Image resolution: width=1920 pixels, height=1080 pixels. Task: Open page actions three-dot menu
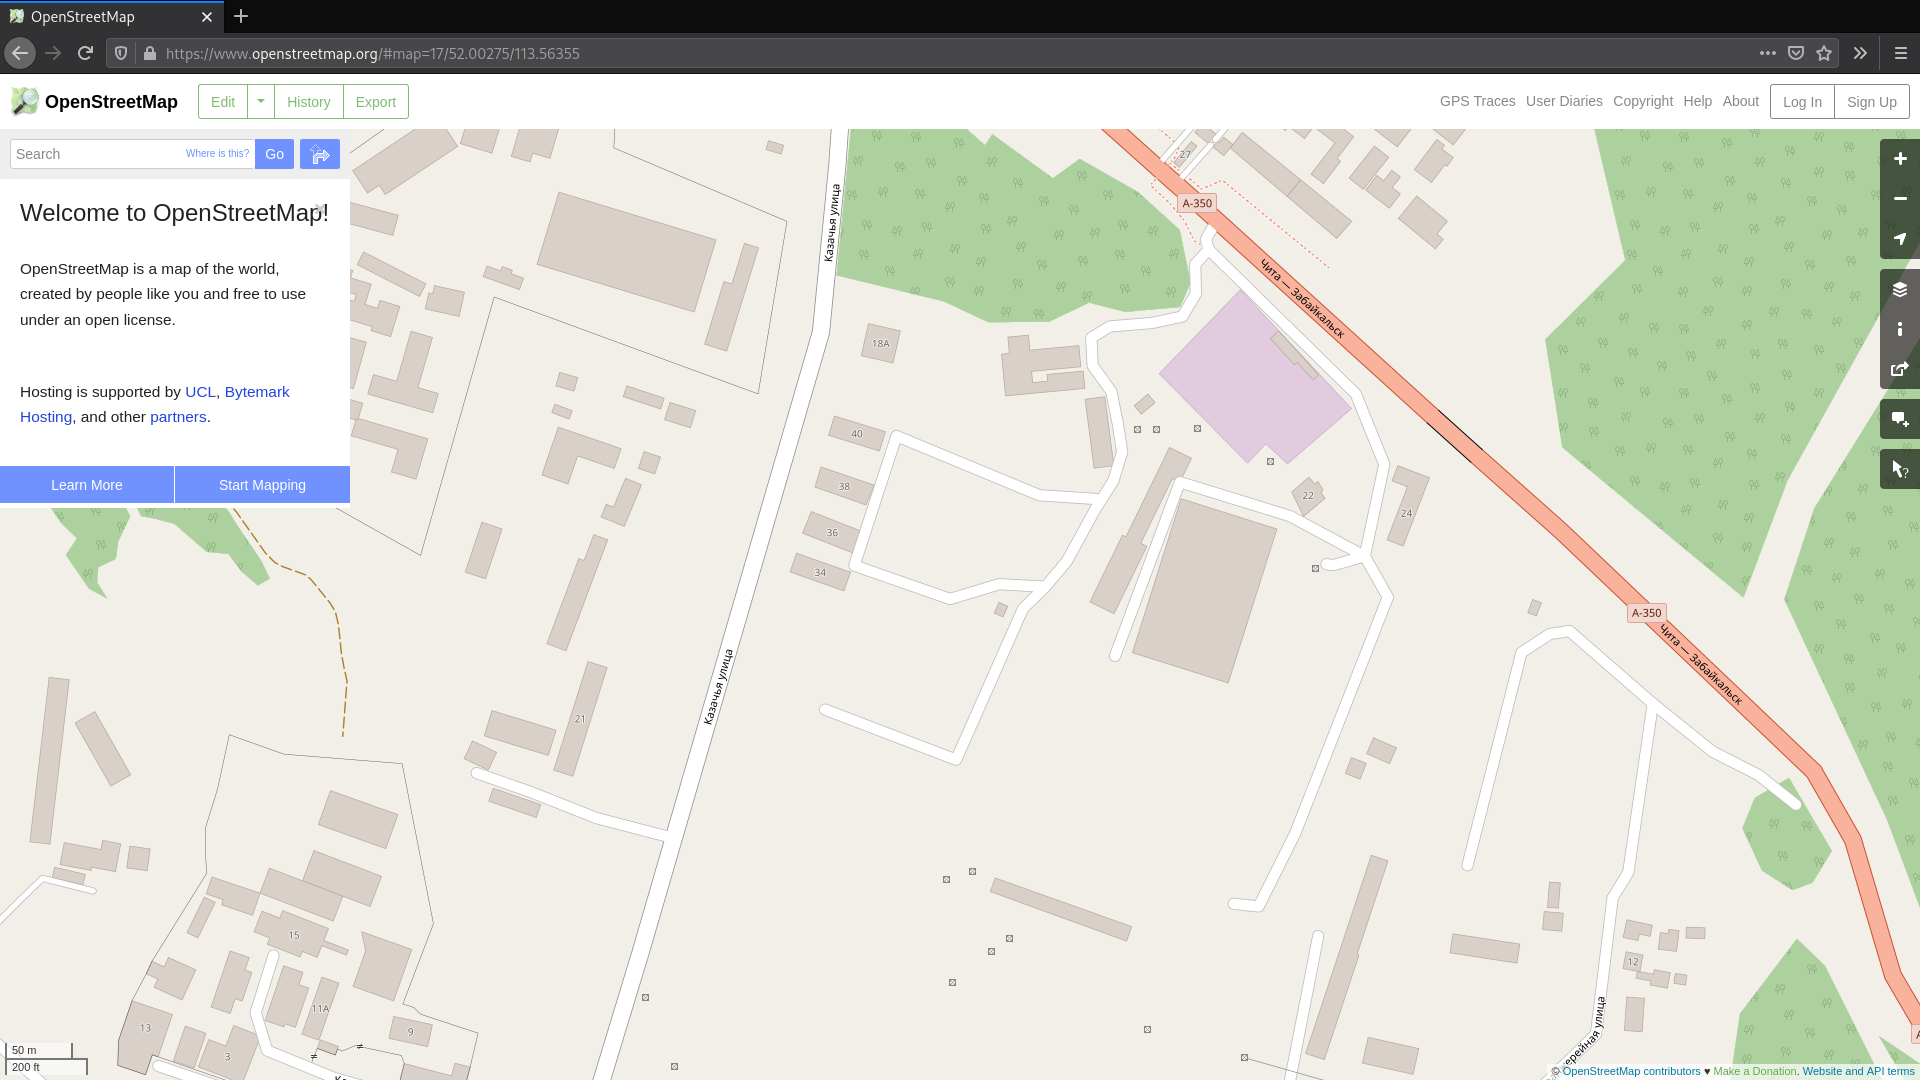pos(1768,53)
